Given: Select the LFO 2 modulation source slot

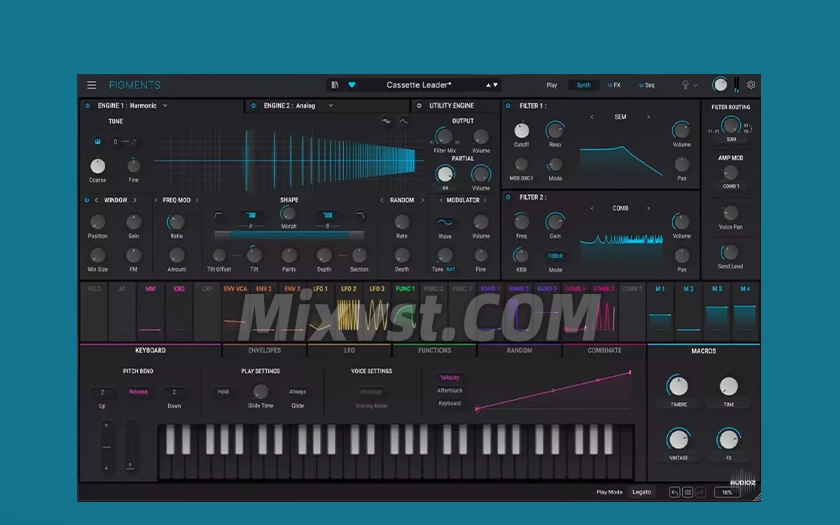Looking at the screenshot, I should point(348,289).
